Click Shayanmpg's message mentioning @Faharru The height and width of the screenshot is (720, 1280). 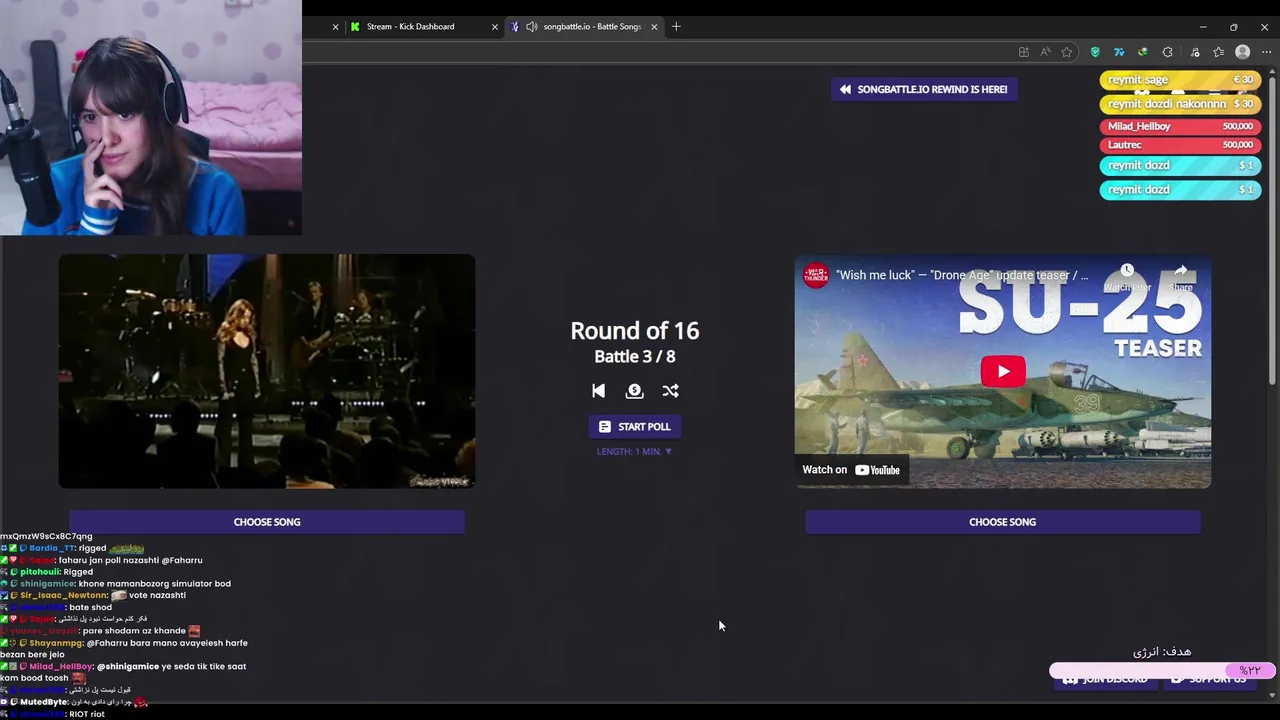[124, 649]
